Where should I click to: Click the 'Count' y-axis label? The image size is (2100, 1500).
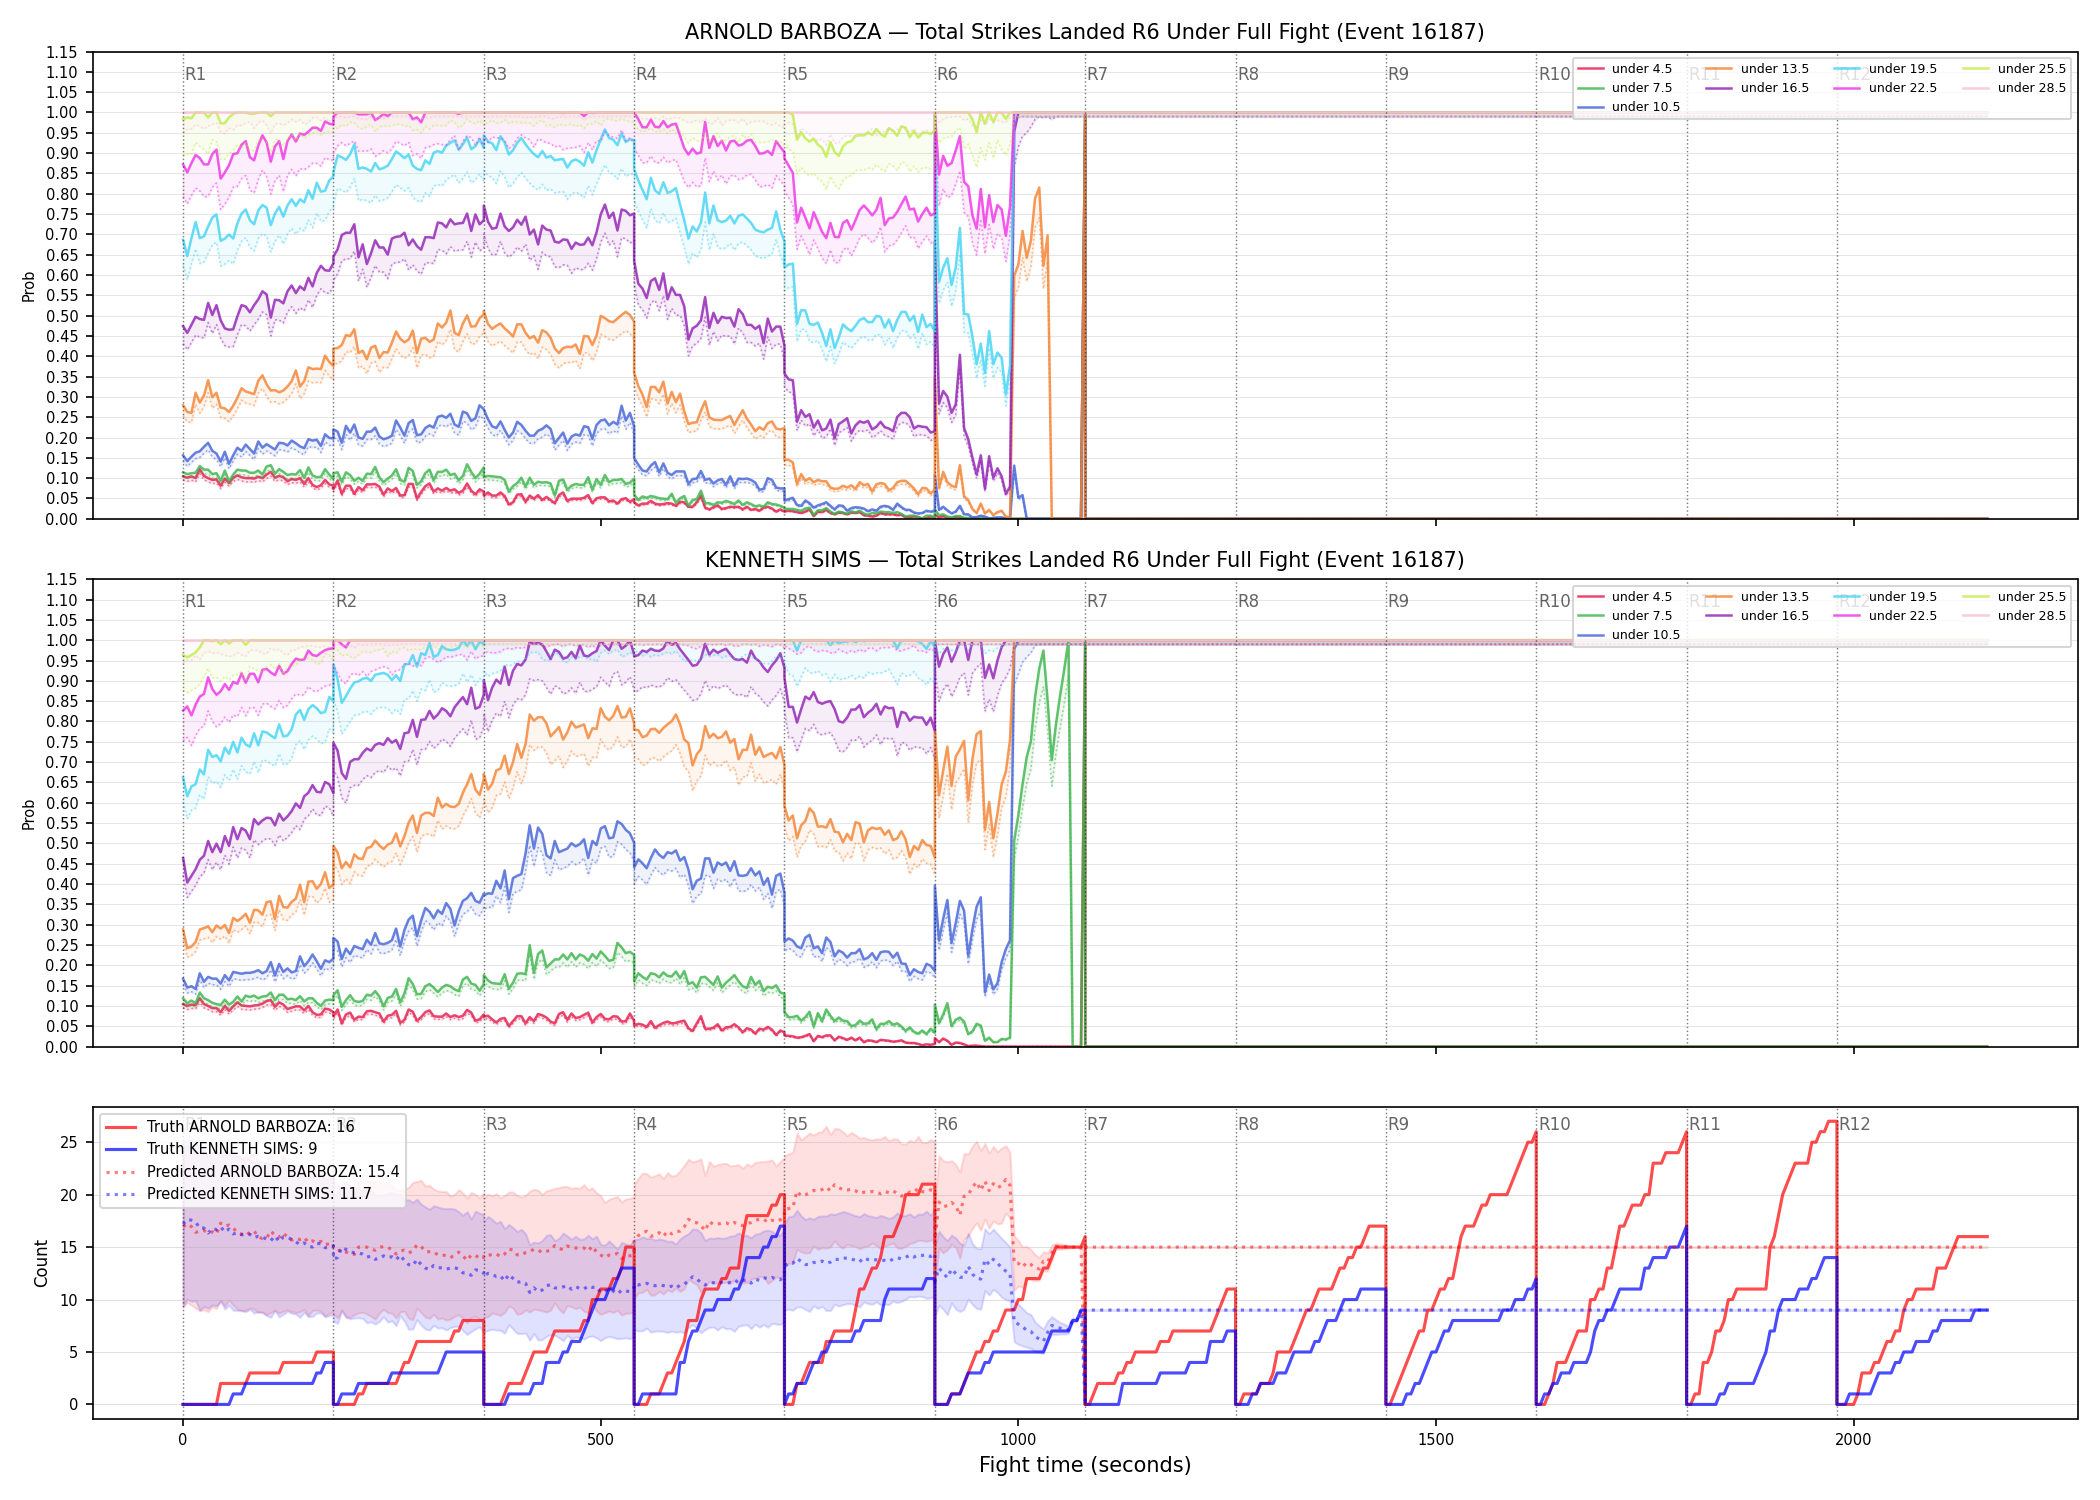coord(41,1263)
